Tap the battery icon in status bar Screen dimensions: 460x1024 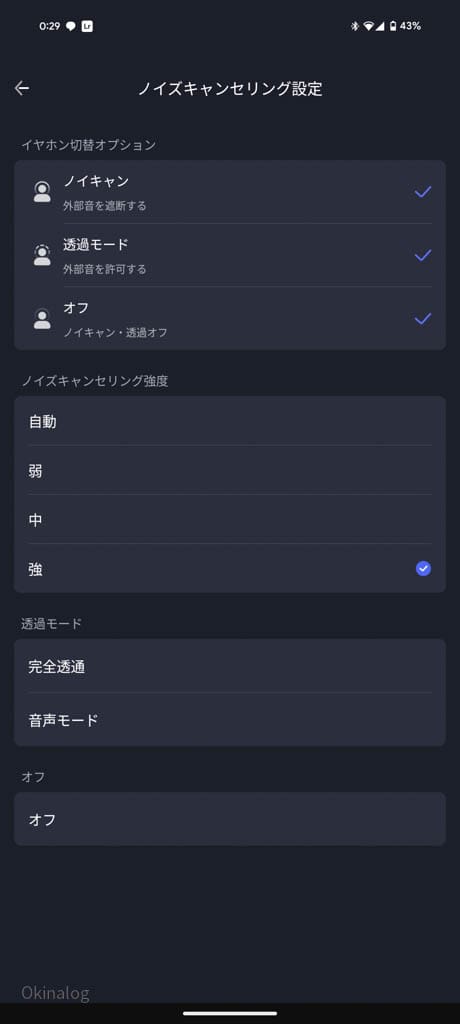tap(393, 26)
